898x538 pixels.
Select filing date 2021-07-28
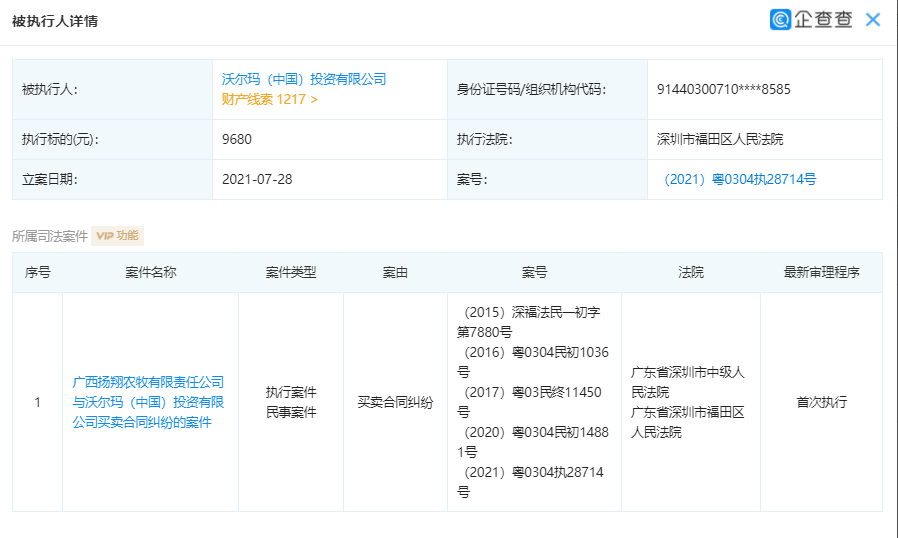257,179
